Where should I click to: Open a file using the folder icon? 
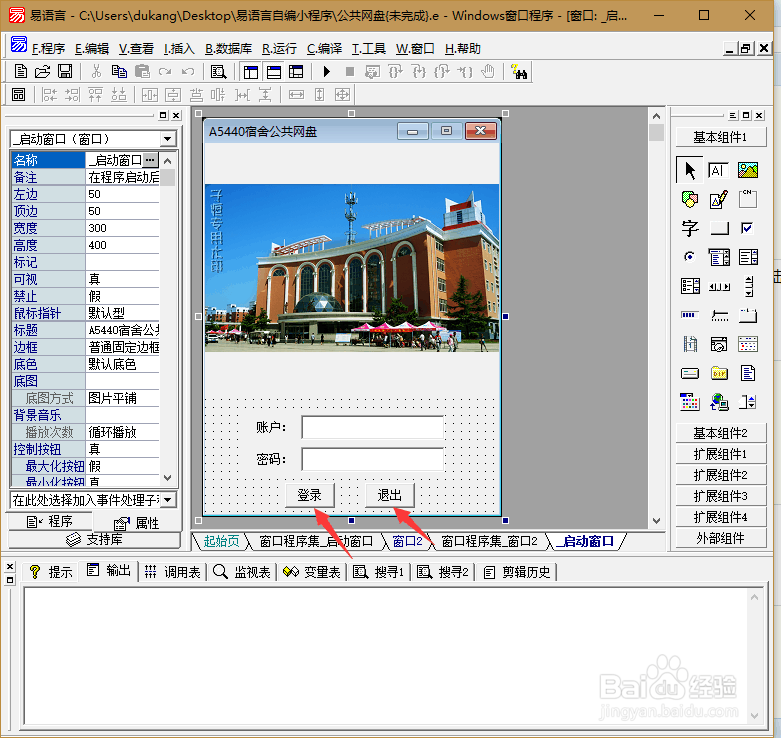coord(42,72)
